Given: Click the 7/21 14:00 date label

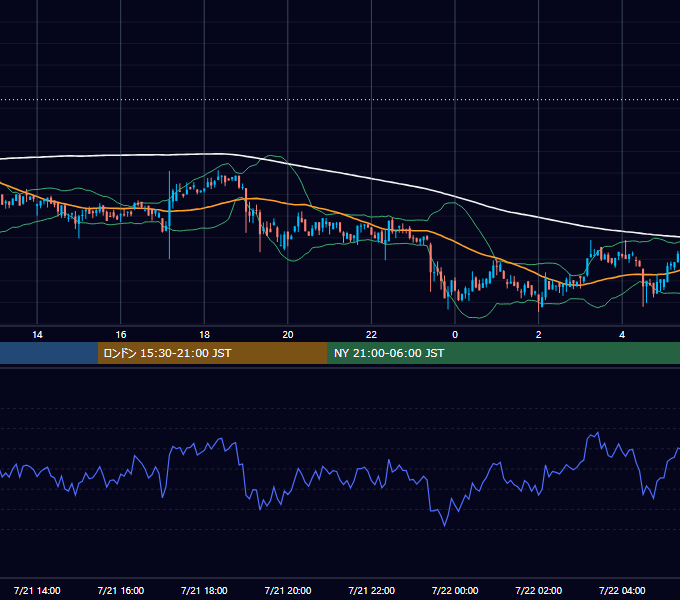Looking at the screenshot, I should (x=37, y=590).
